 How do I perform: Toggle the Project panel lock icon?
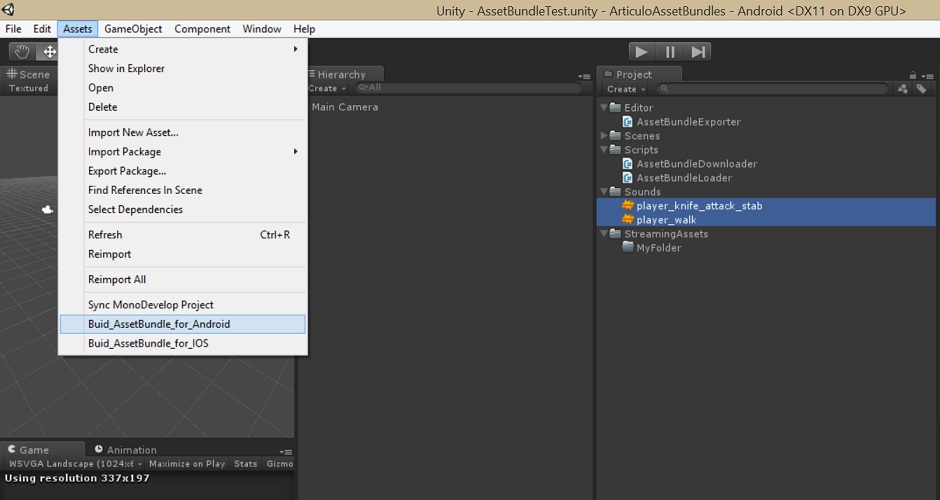pyautogui.click(x=913, y=75)
